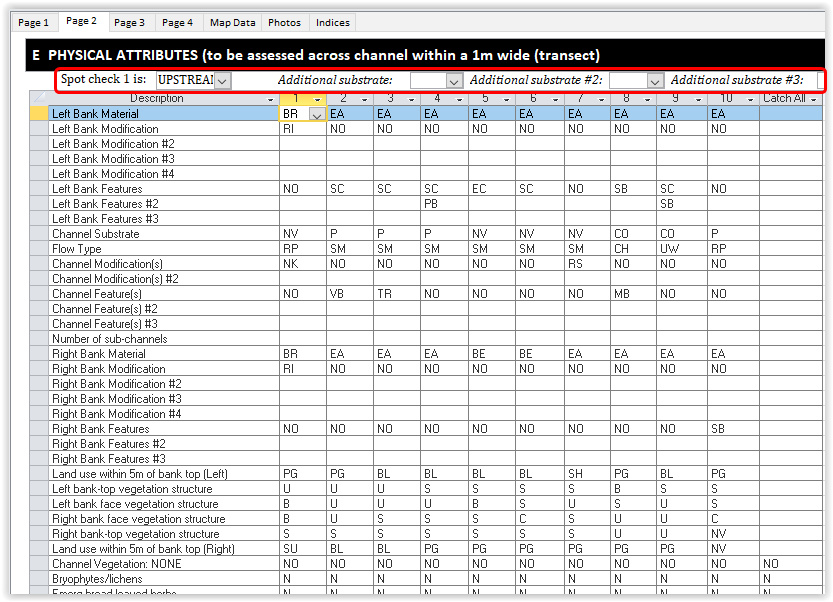Click the EC cell in Left Bank Features row

coord(491,189)
